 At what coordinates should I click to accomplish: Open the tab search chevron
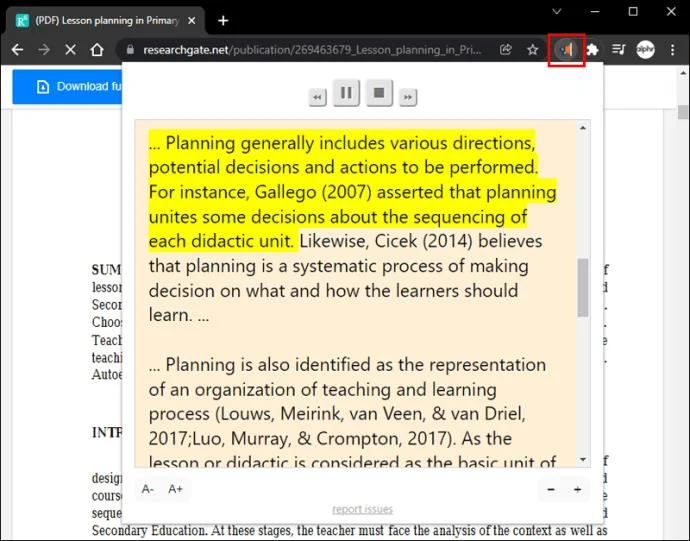(x=557, y=12)
